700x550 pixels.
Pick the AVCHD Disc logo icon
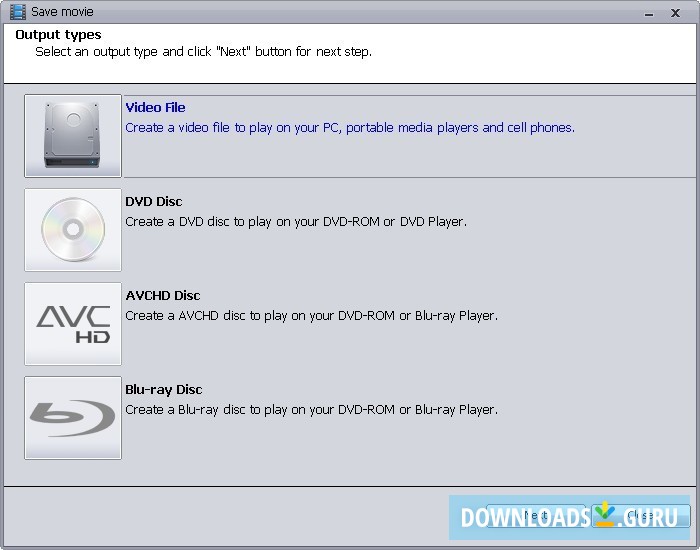pos(73,324)
